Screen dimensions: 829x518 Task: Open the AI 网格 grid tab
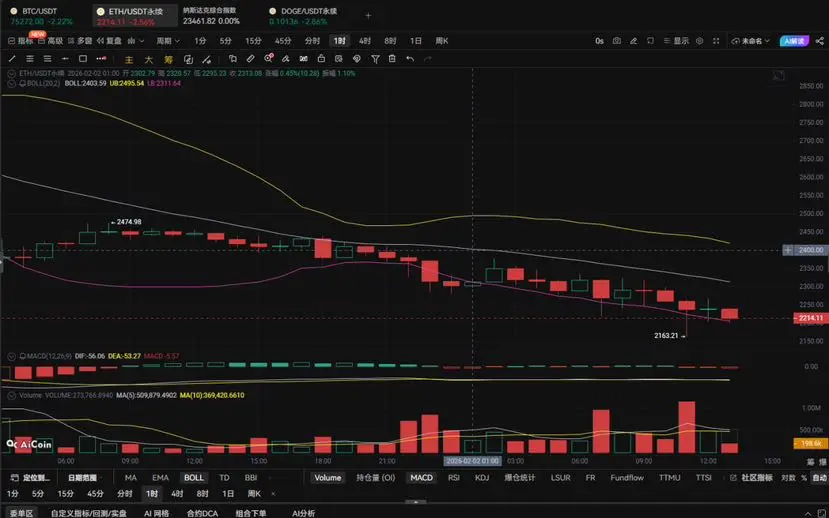point(156,513)
